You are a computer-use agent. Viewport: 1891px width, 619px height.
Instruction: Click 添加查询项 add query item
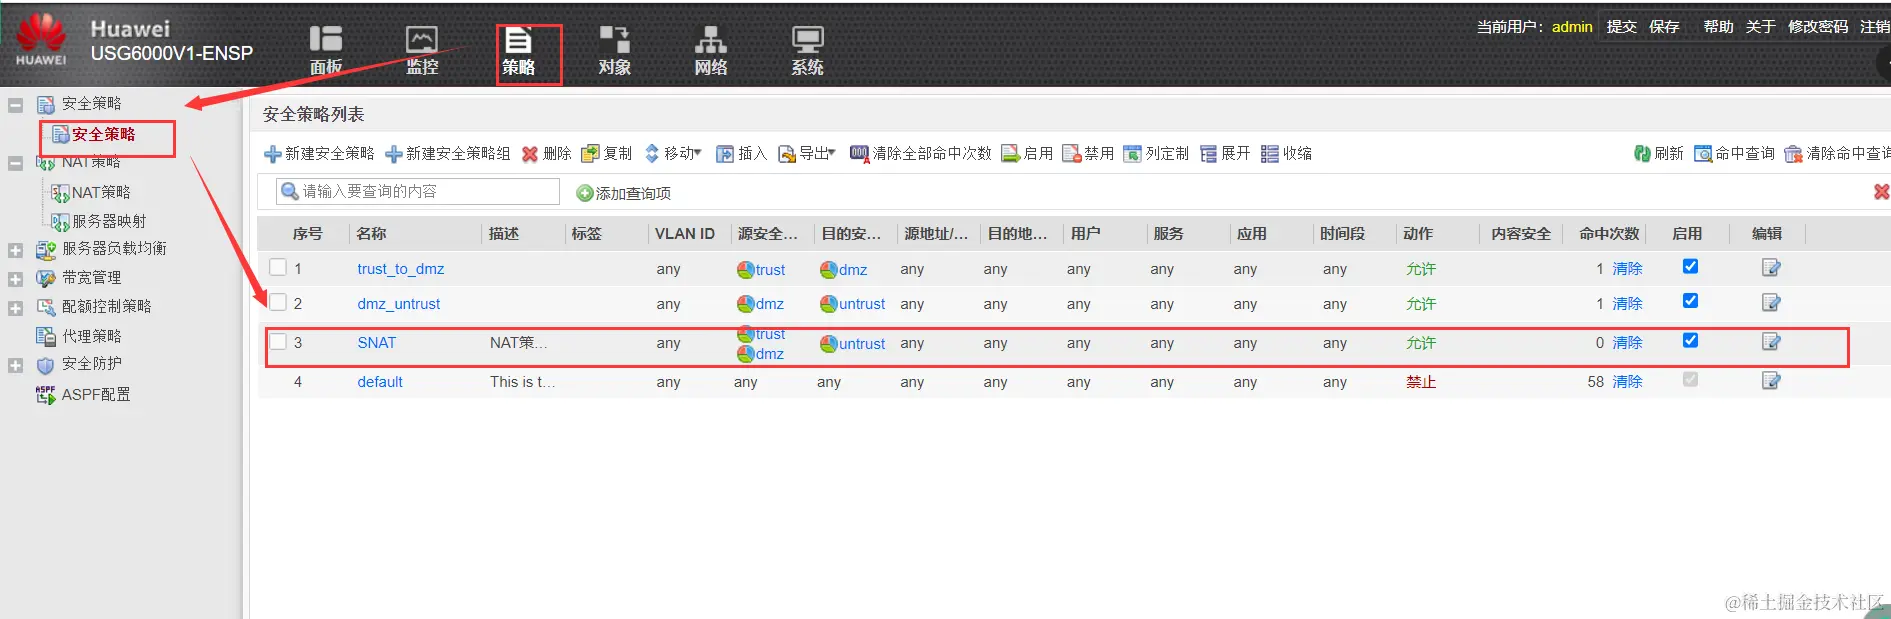[623, 193]
